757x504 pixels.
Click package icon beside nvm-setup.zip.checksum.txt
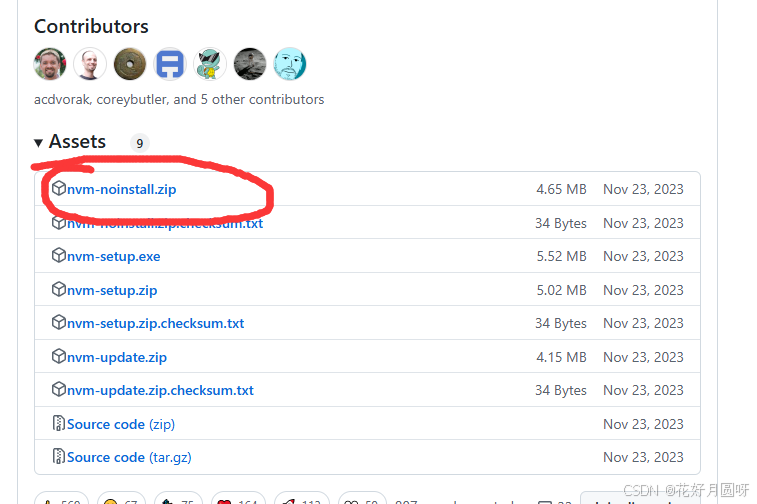(58, 322)
